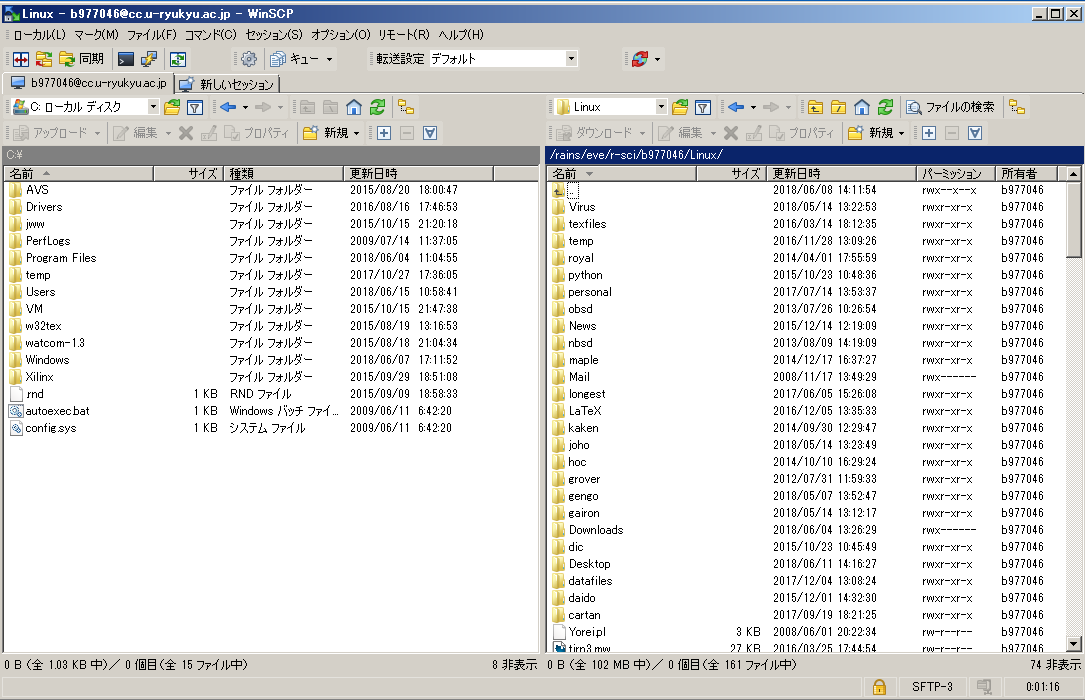Select the Program Files folder
This screenshot has height=700, width=1085.
tap(61, 258)
